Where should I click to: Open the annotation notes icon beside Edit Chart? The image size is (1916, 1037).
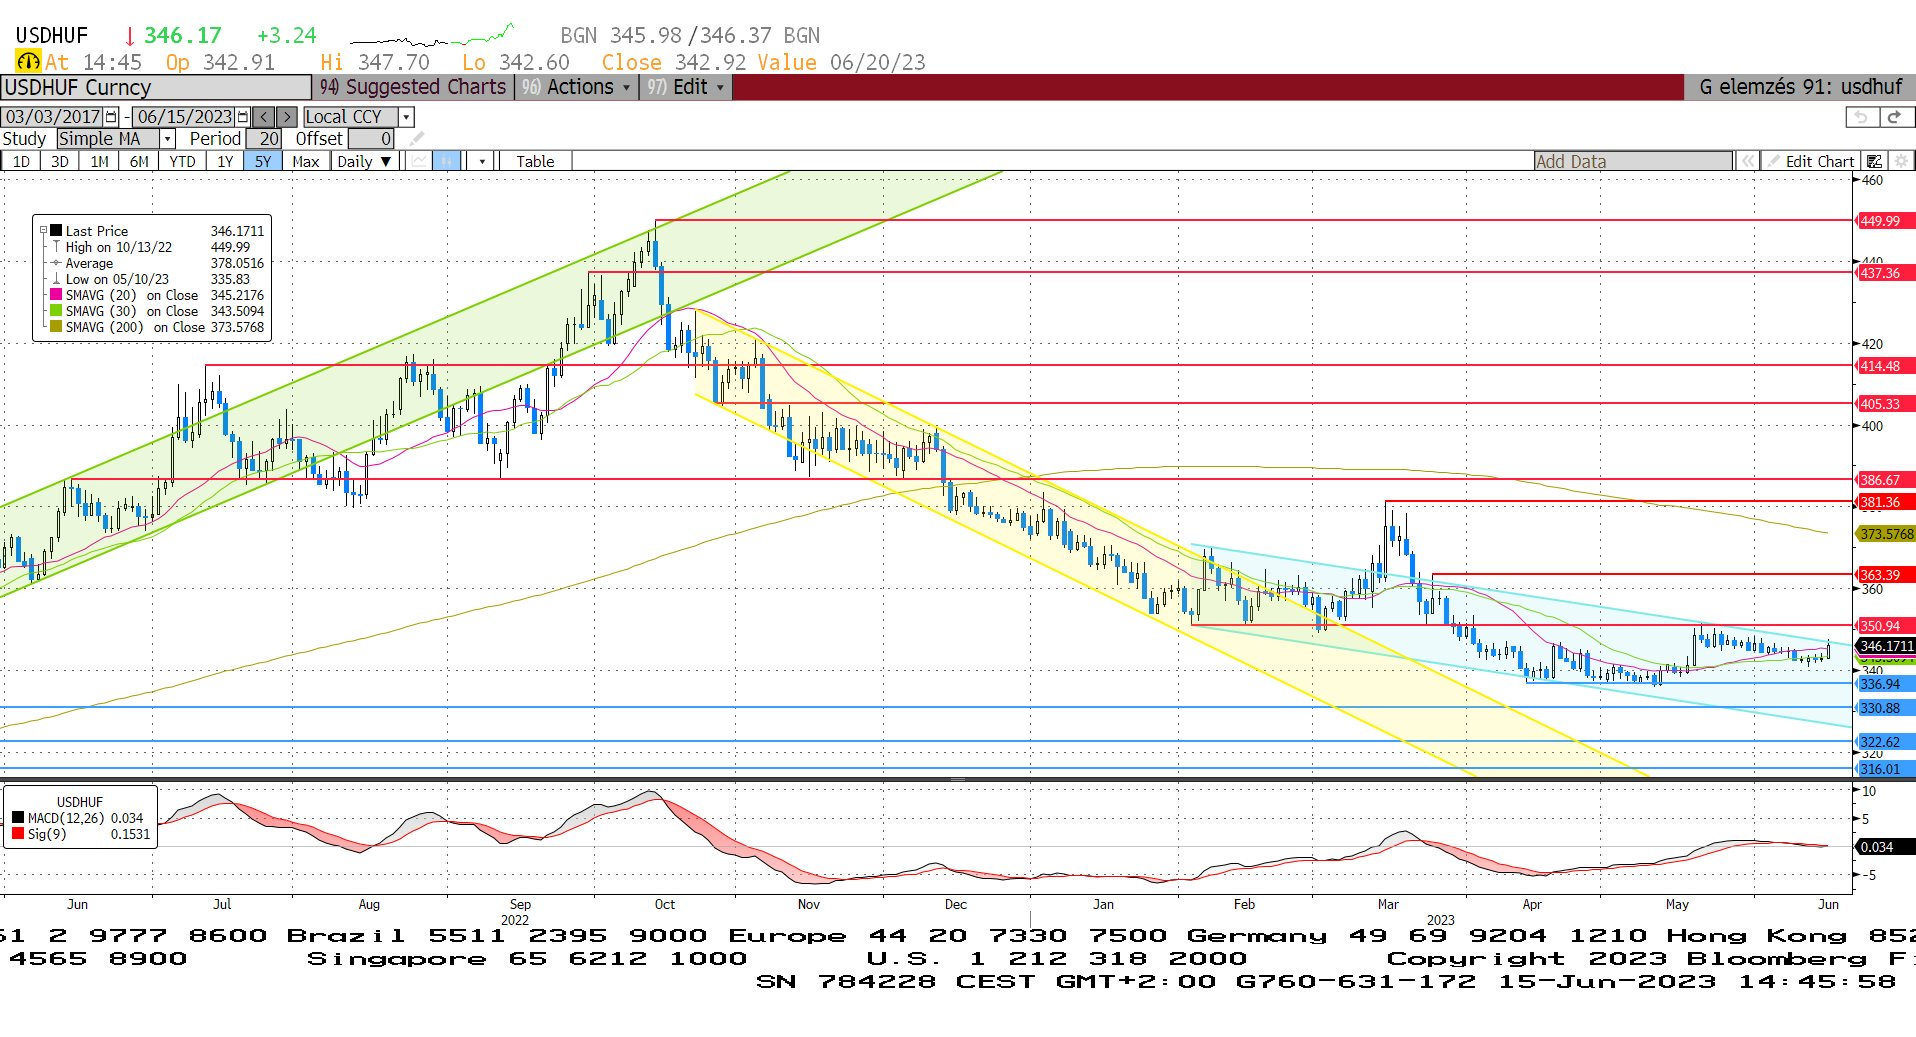click(1875, 161)
